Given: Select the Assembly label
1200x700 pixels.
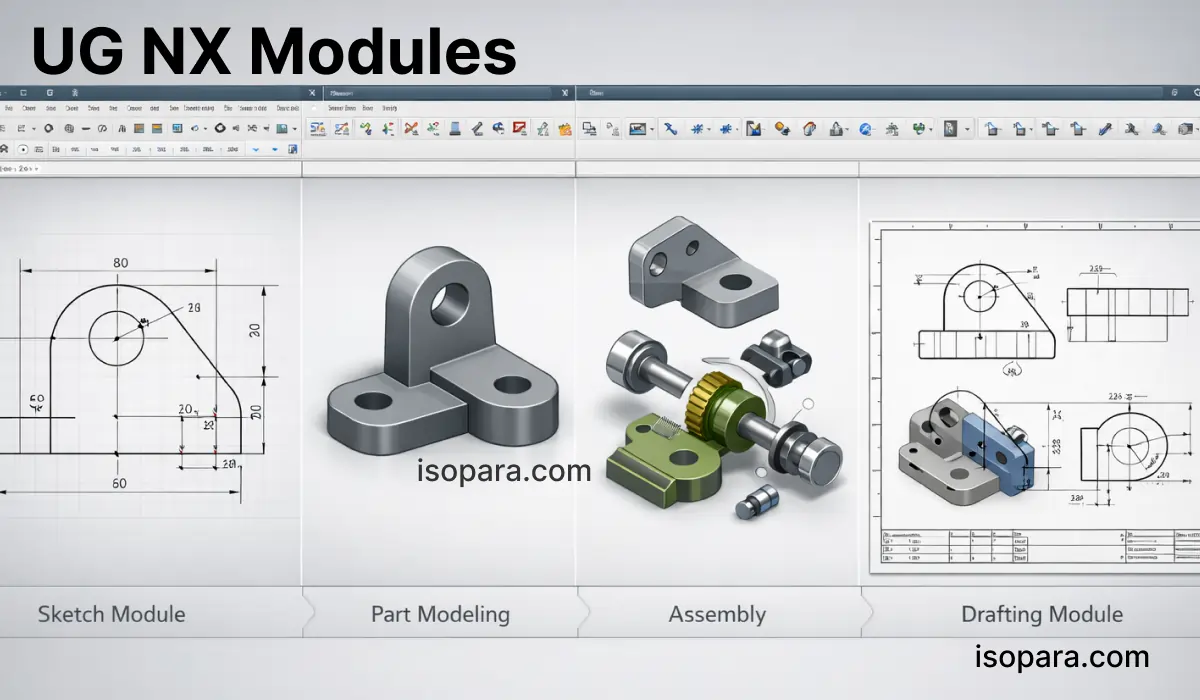Looking at the screenshot, I should point(717,613).
